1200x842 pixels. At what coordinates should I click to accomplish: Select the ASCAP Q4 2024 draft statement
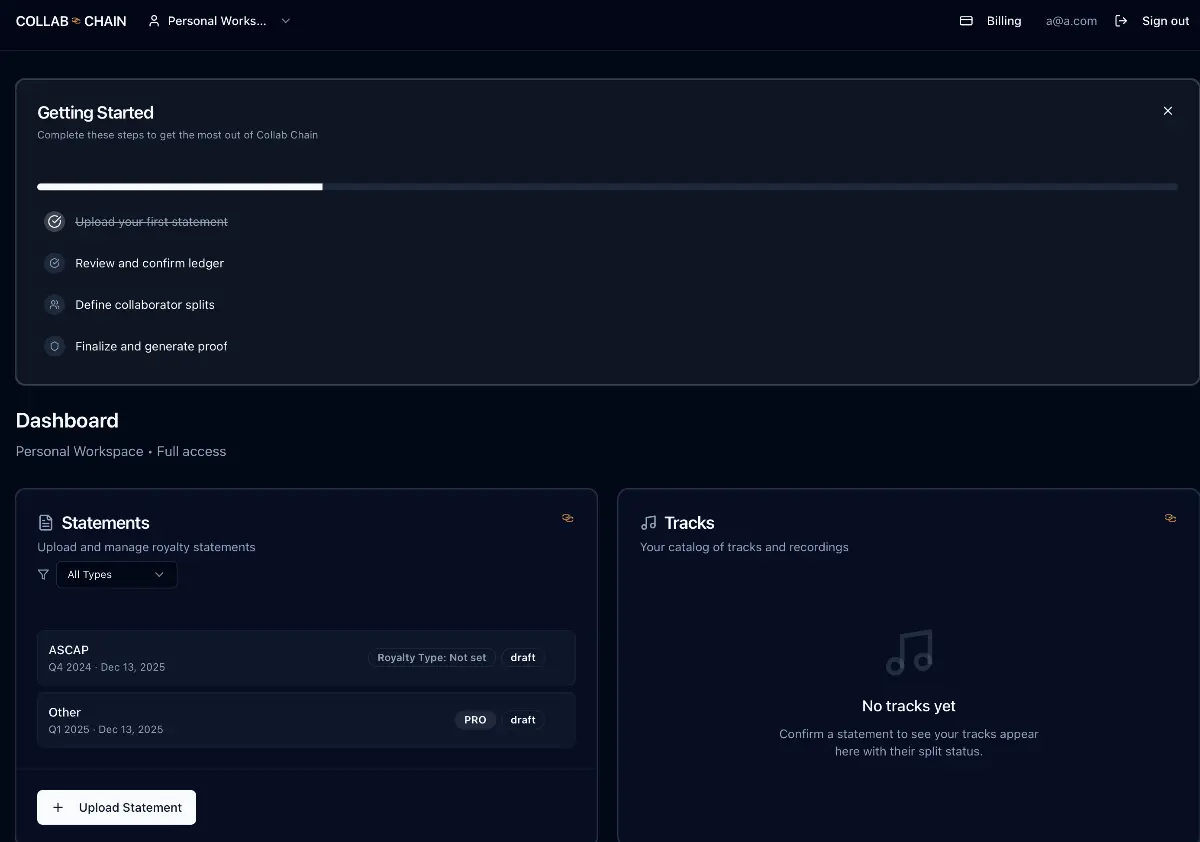tap(306, 658)
